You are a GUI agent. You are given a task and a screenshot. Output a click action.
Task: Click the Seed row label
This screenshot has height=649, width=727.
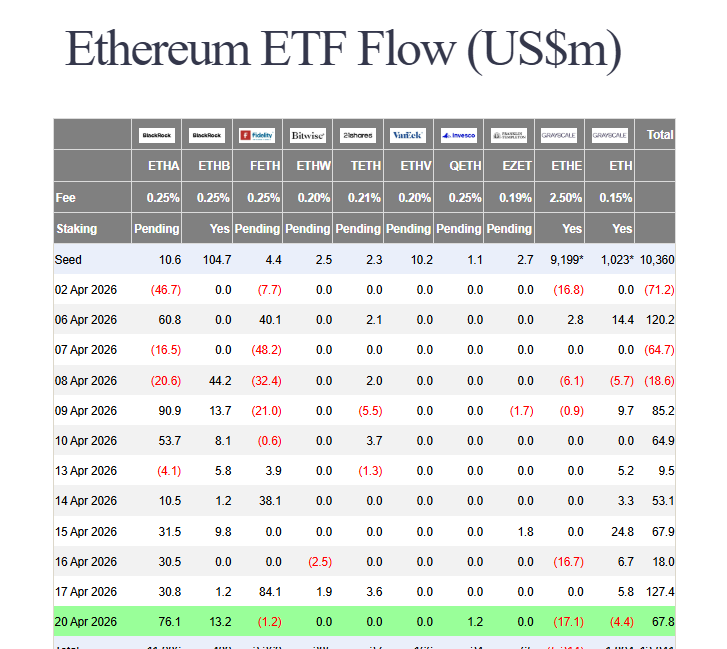click(69, 260)
